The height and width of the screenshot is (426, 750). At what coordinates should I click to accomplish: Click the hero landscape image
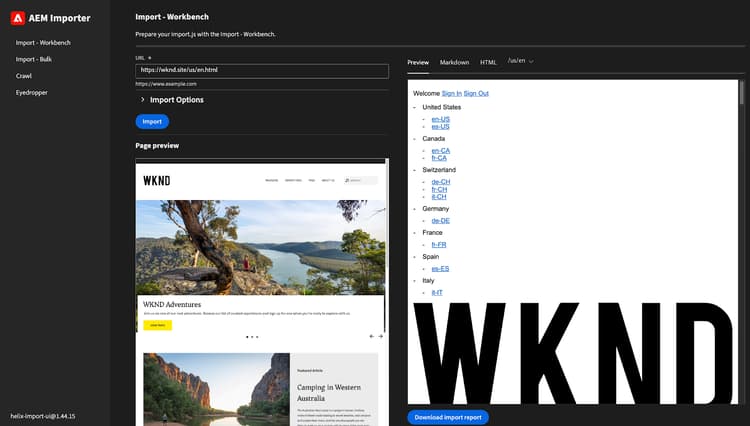coord(260,247)
